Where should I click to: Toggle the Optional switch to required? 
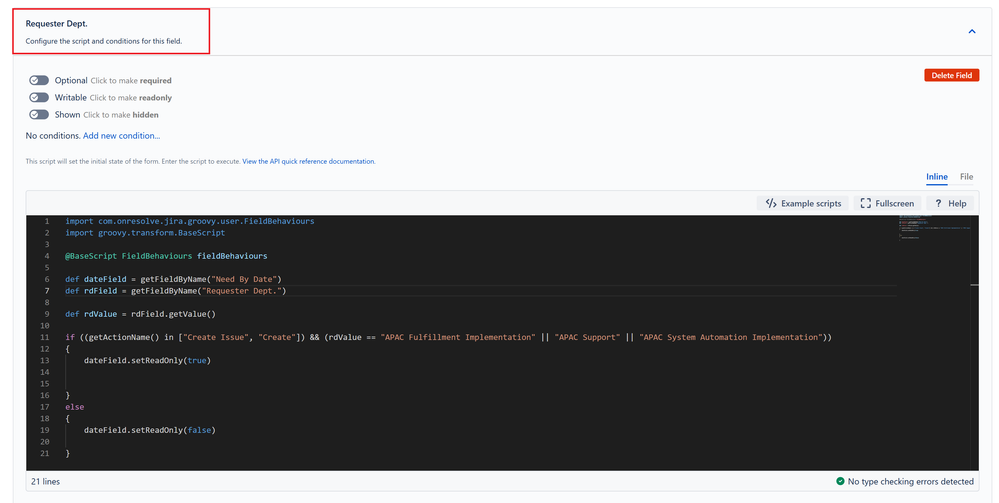(x=39, y=80)
